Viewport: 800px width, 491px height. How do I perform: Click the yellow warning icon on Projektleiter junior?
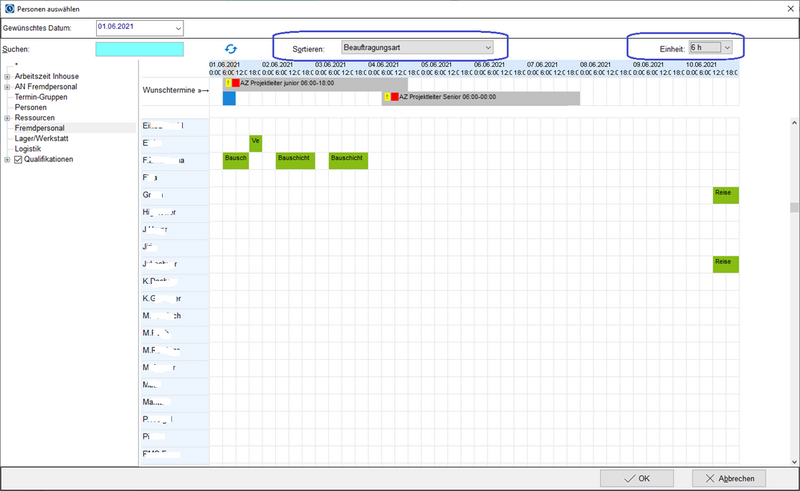[228, 84]
